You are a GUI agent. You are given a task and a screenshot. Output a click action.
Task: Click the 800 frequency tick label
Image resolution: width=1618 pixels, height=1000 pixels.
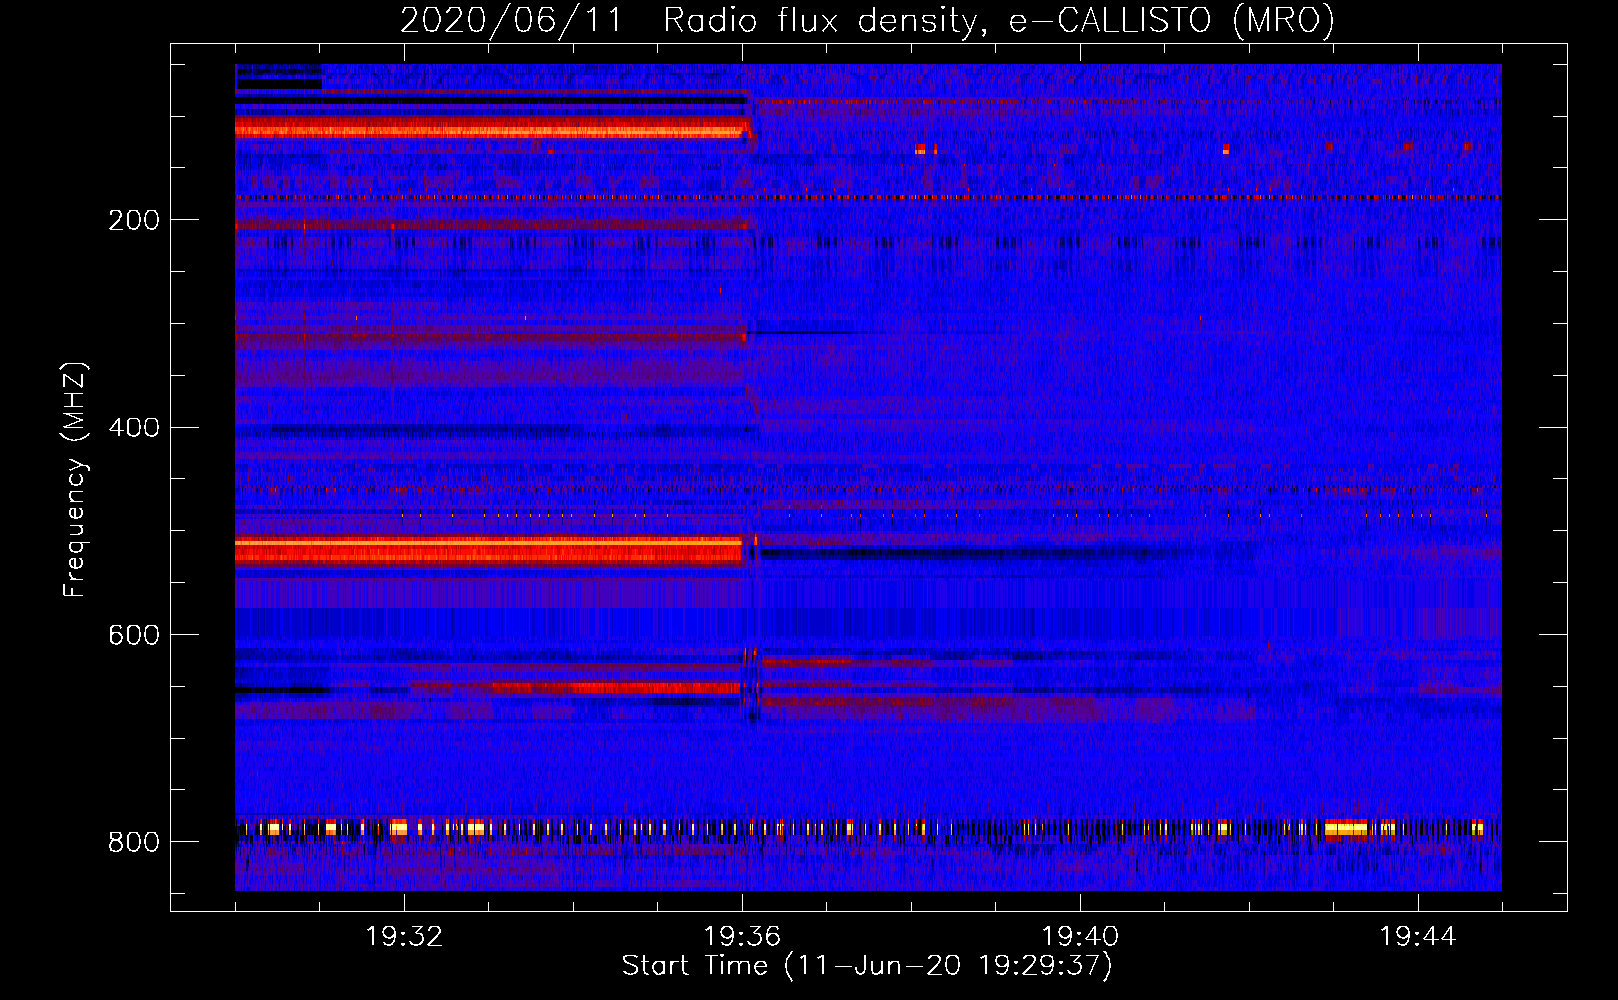coord(134,842)
